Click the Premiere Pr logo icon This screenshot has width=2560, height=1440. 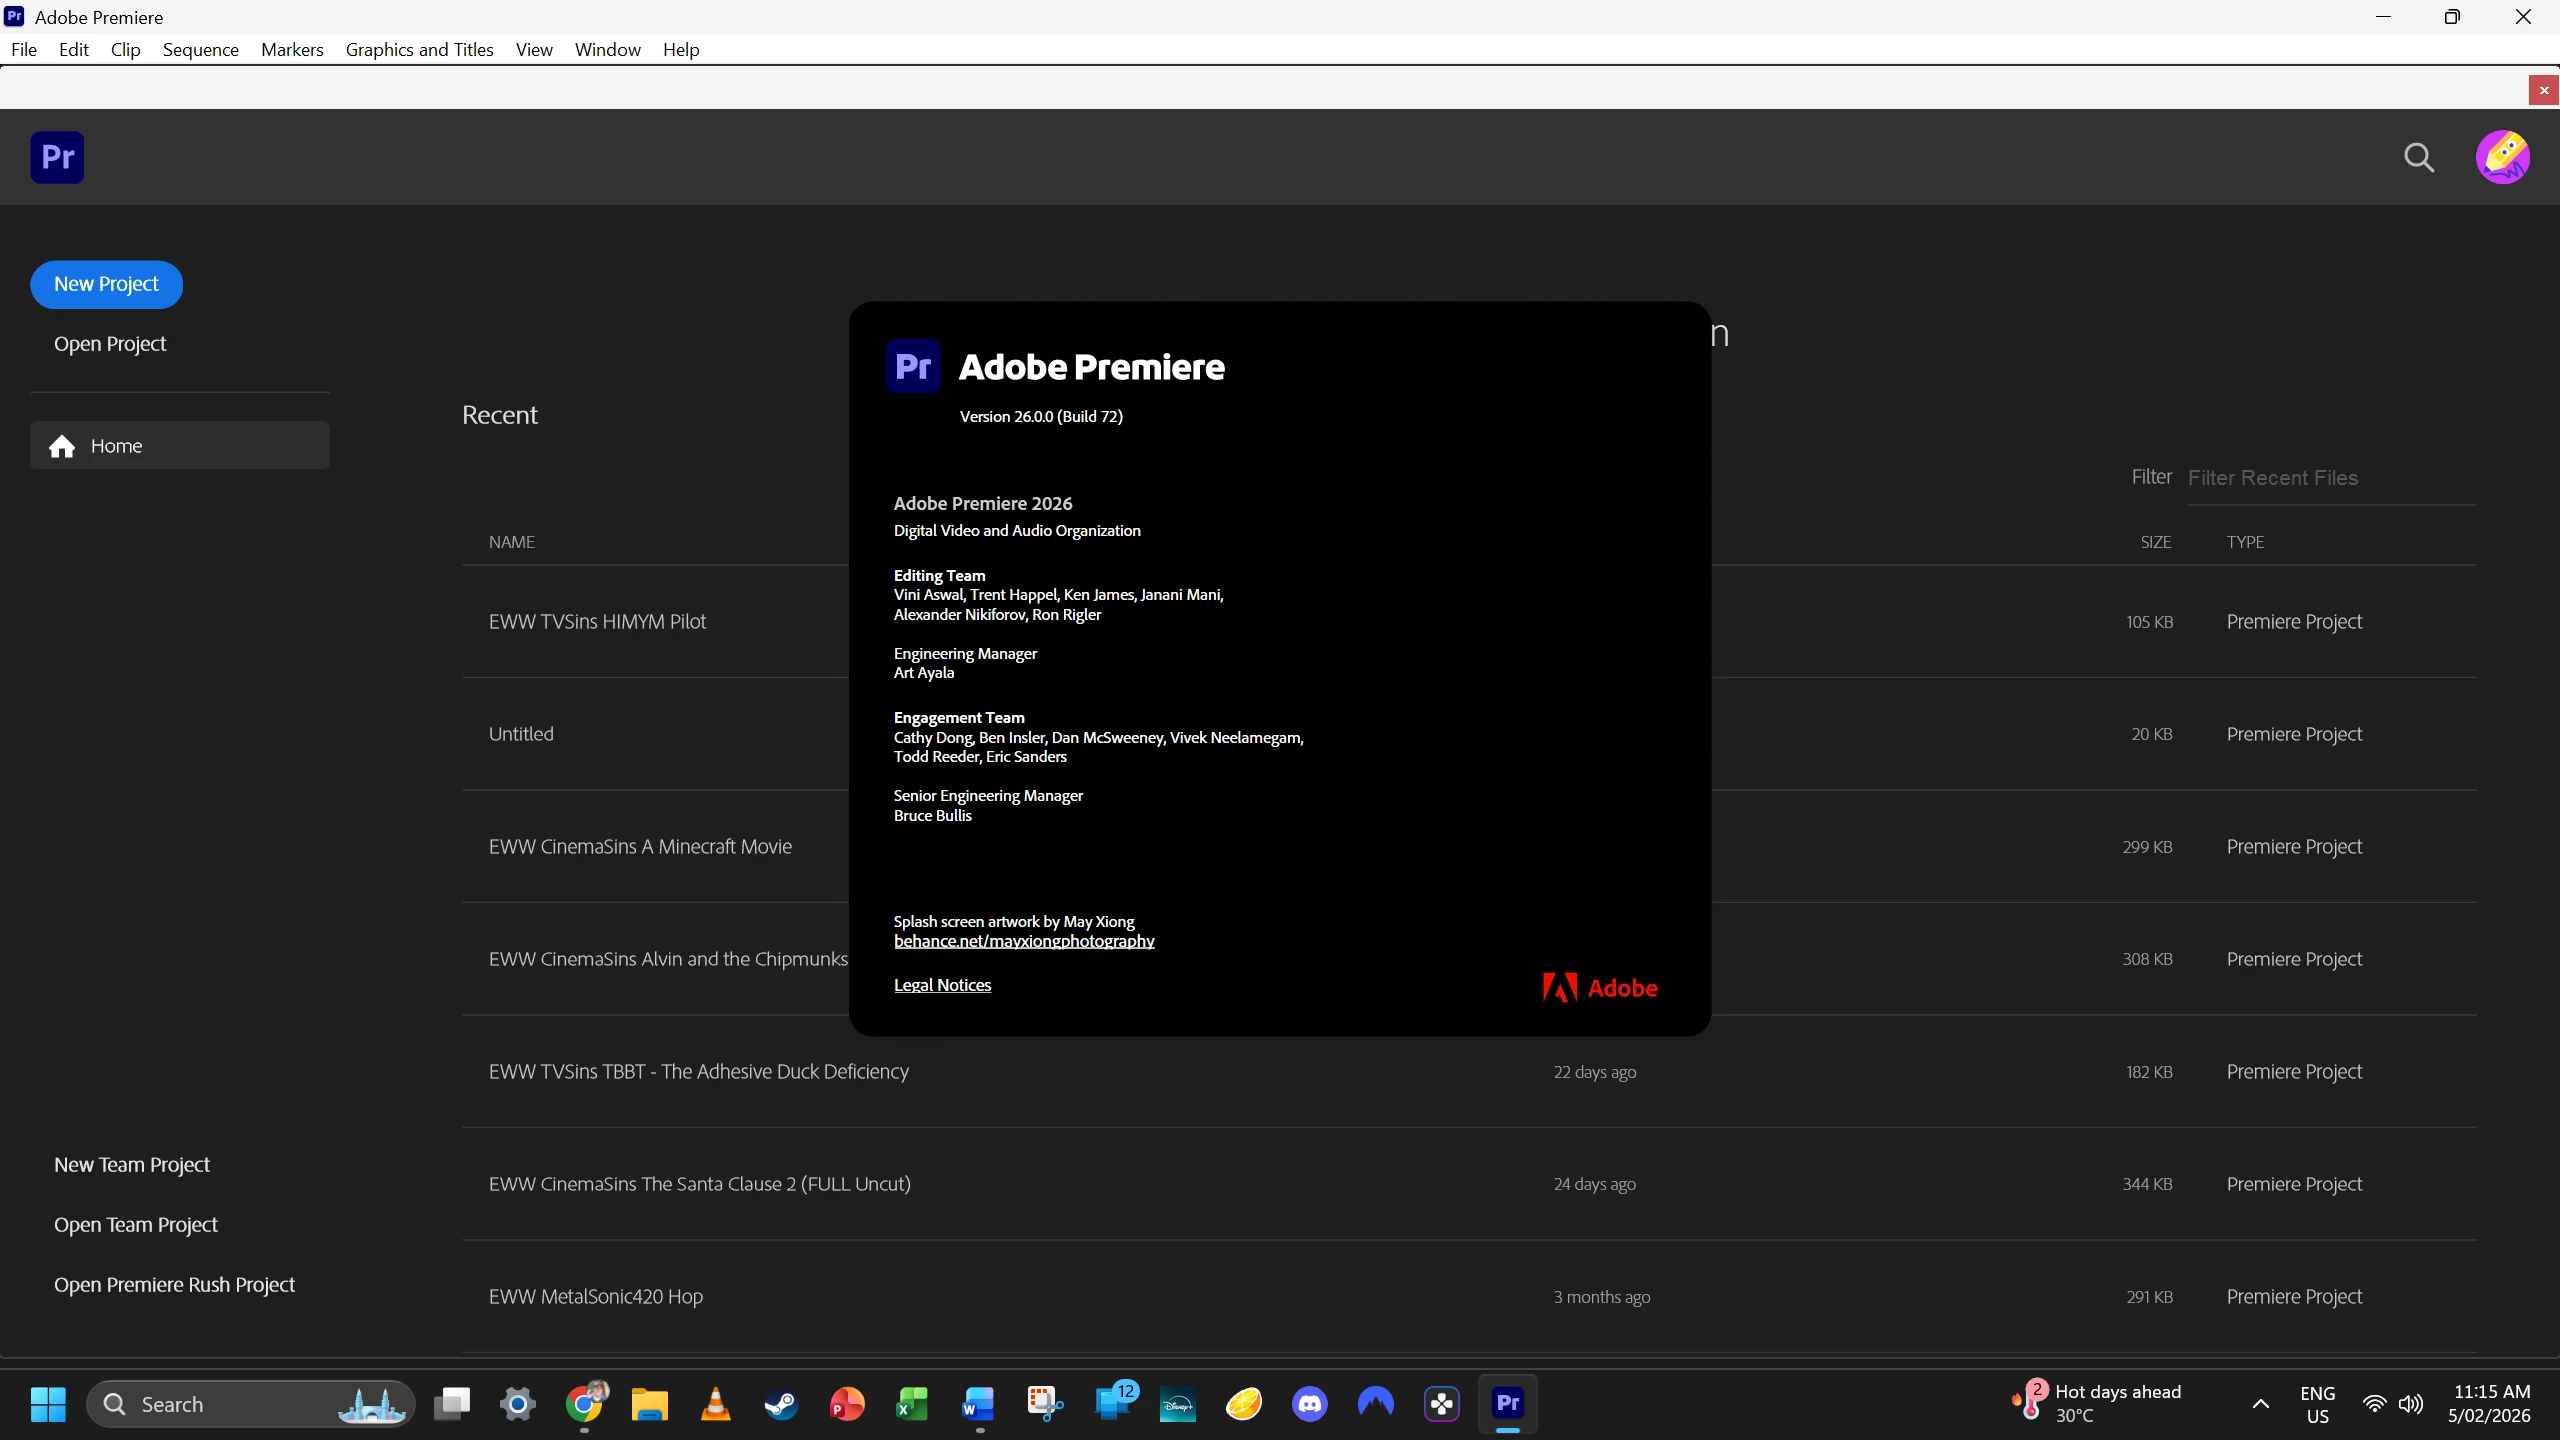tap(57, 157)
